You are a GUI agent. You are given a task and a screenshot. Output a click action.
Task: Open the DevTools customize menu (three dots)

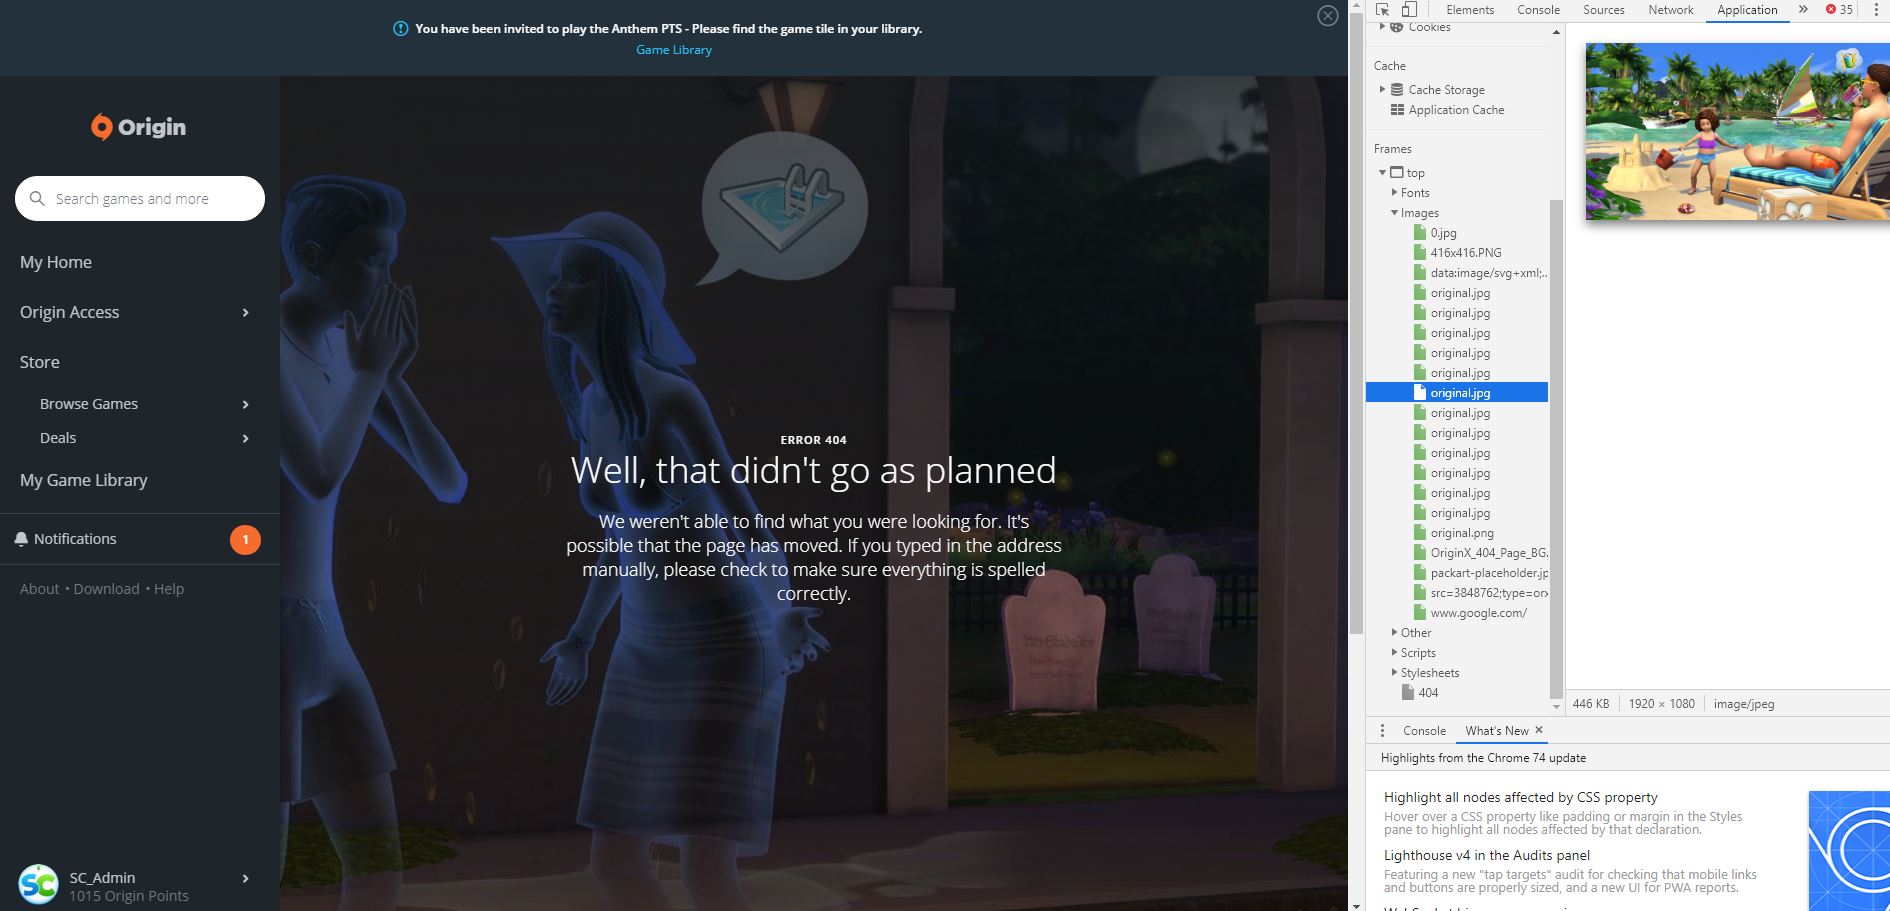(1876, 9)
